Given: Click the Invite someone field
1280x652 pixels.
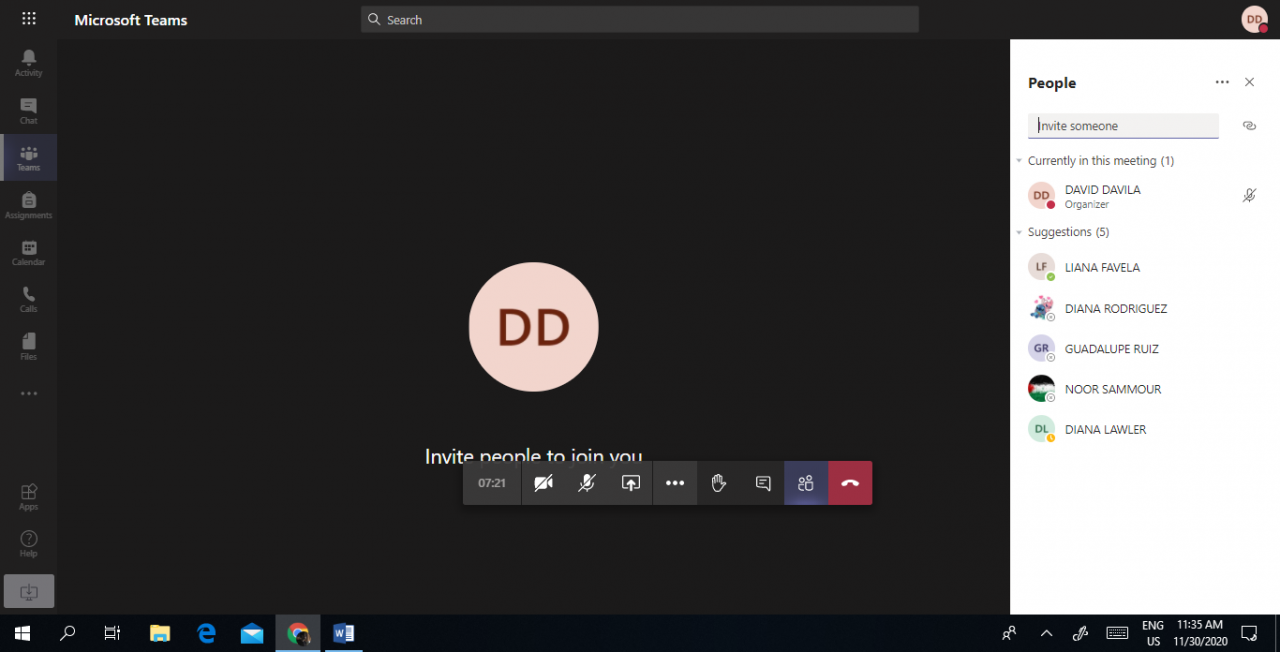Looking at the screenshot, I should pyautogui.click(x=1123, y=126).
